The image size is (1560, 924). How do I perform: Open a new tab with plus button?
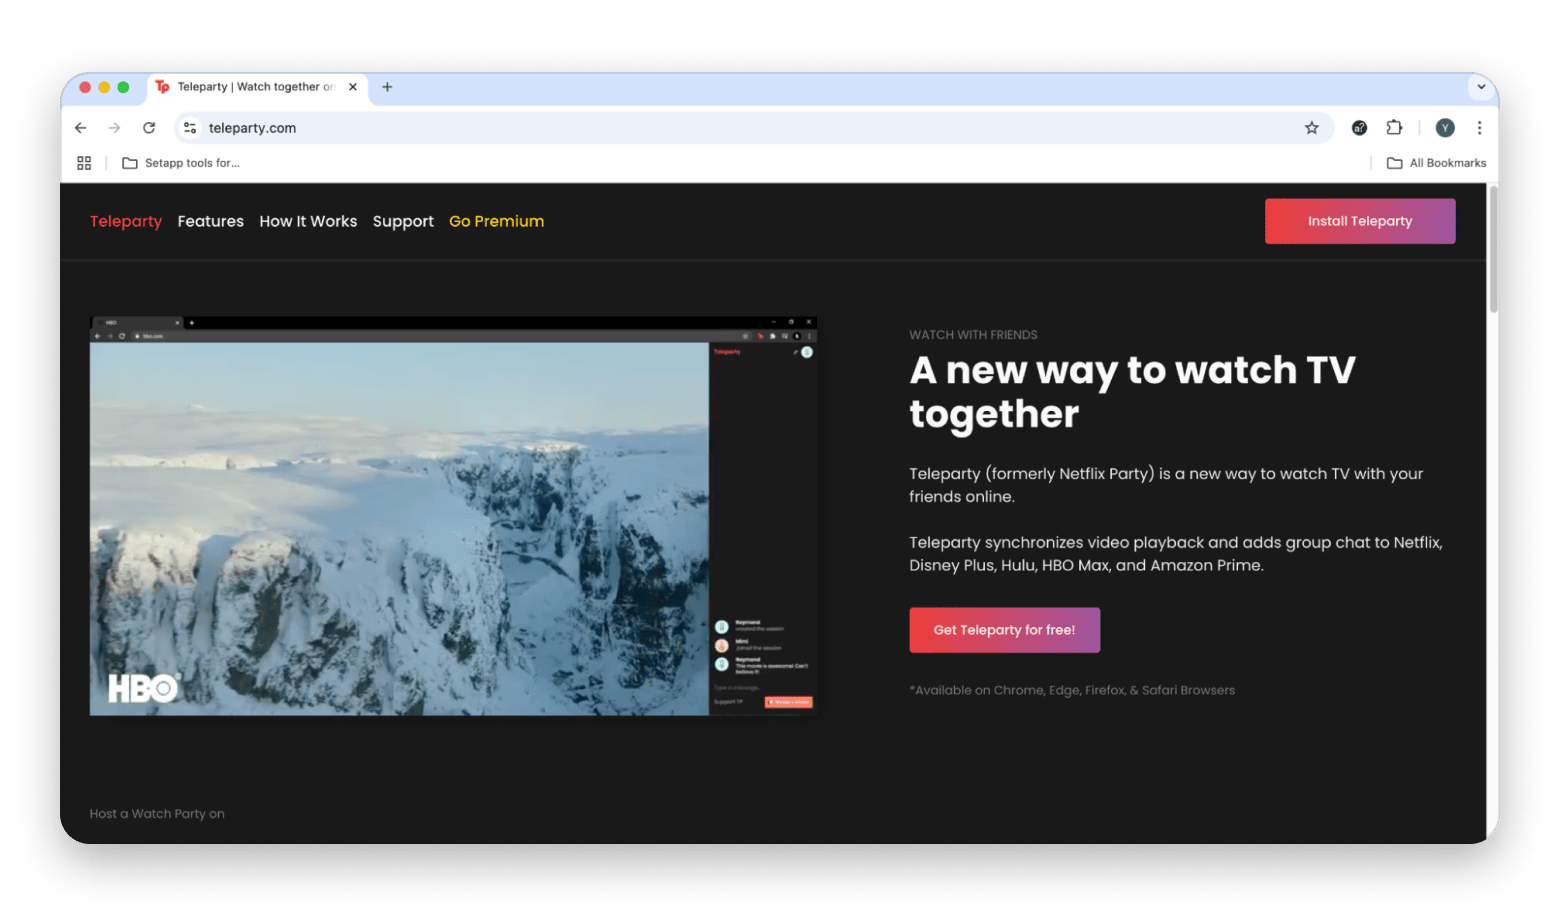coord(387,87)
